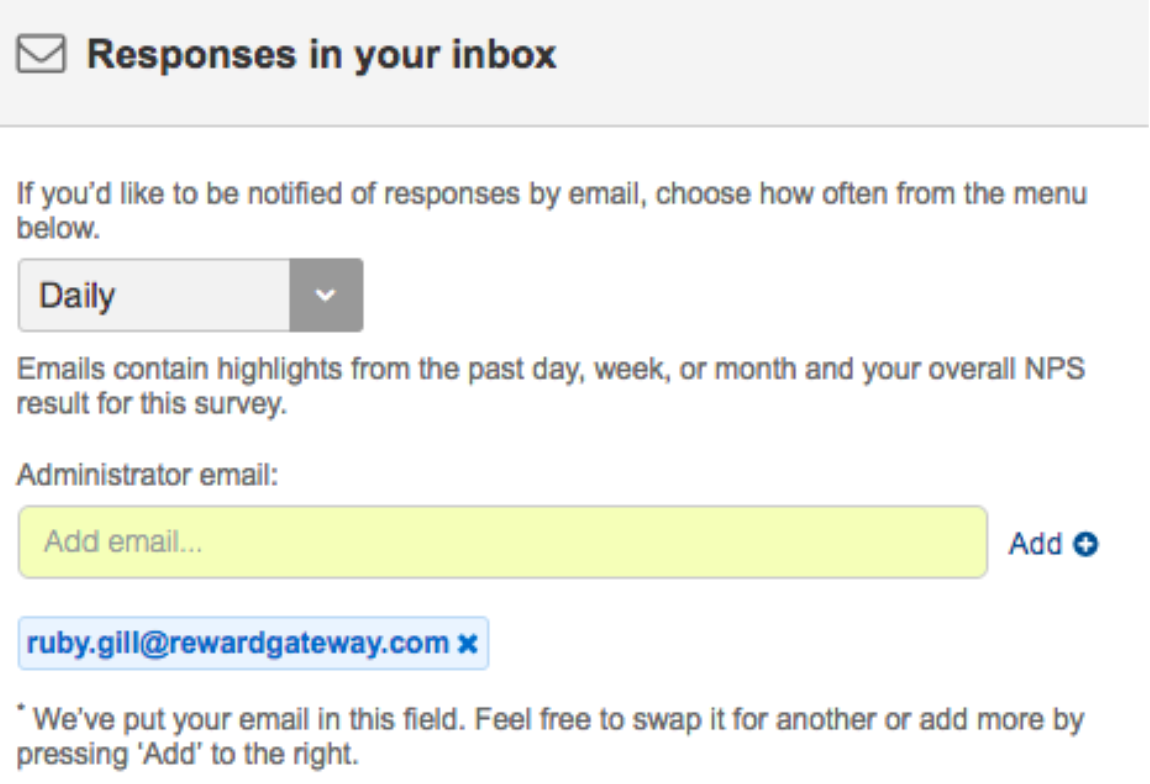Focus the 'Add email...' input field
Image resolution: width=1150 pixels, height=784 pixels.
502,542
